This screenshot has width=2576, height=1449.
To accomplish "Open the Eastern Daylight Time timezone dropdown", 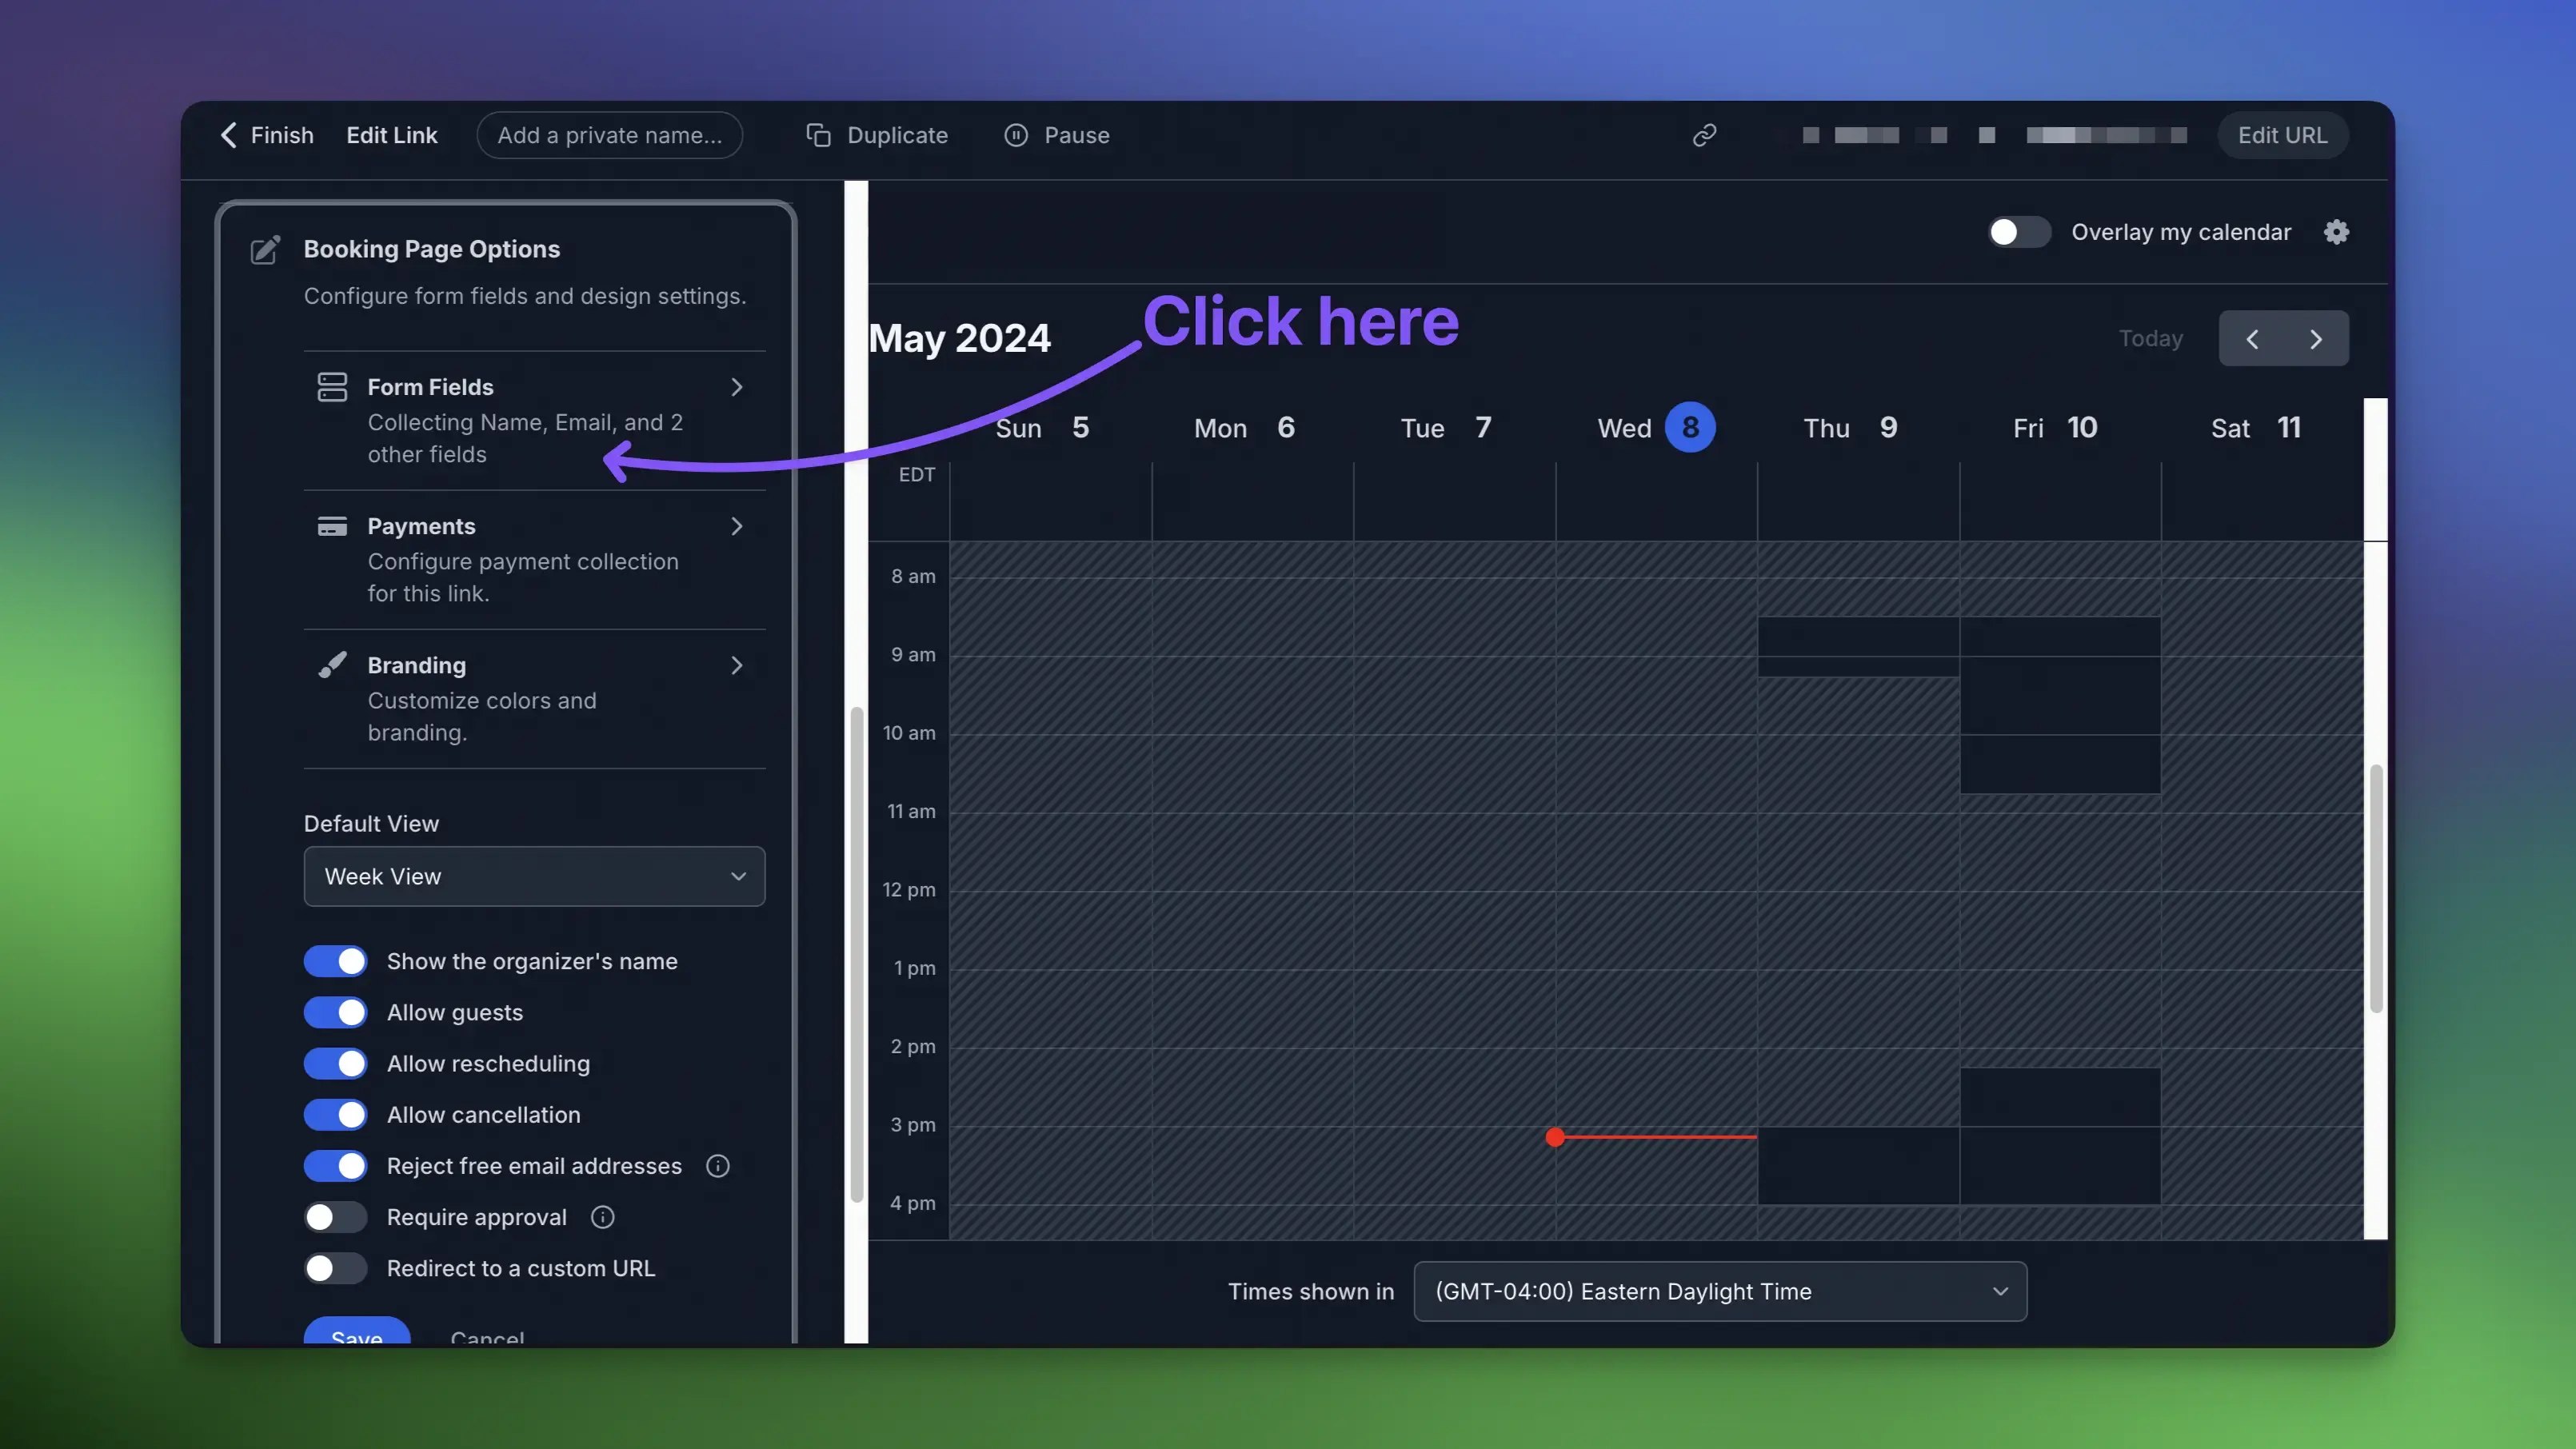I will (x=1720, y=1291).
